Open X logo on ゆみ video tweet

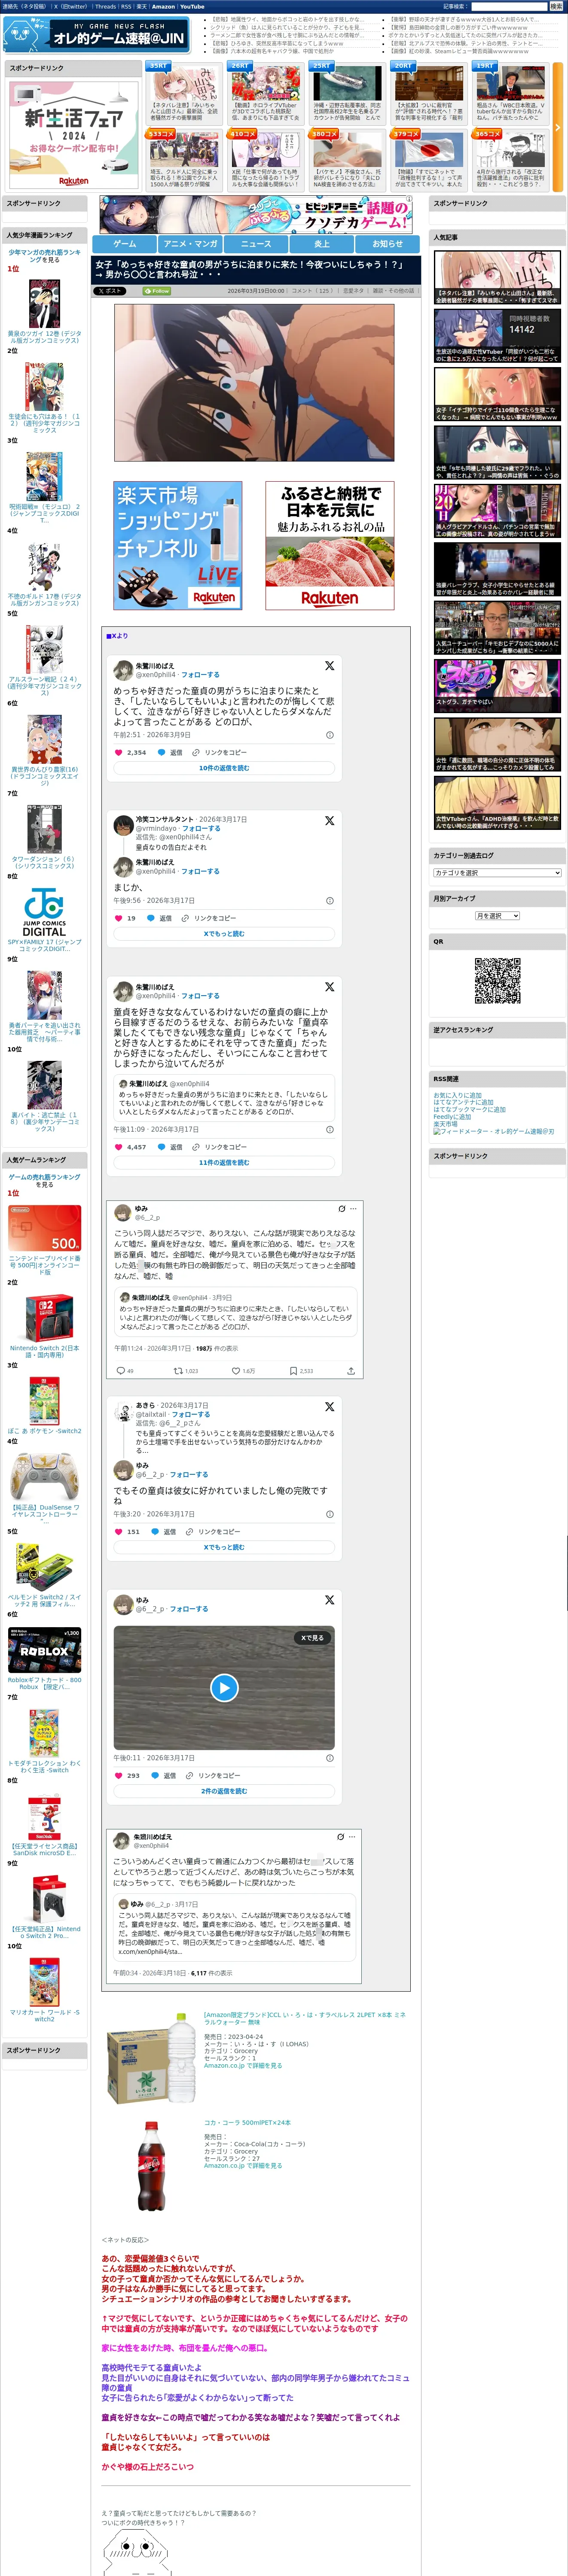click(329, 1600)
